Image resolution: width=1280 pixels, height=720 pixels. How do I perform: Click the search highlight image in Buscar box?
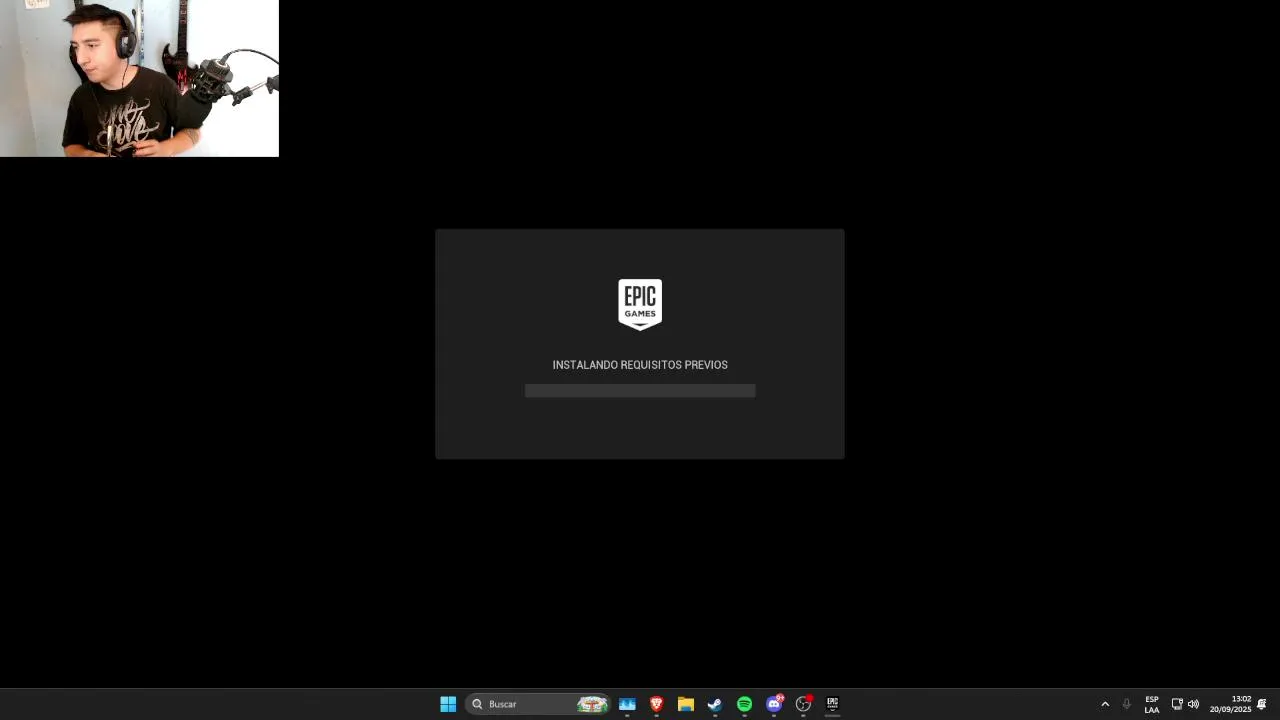592,704
